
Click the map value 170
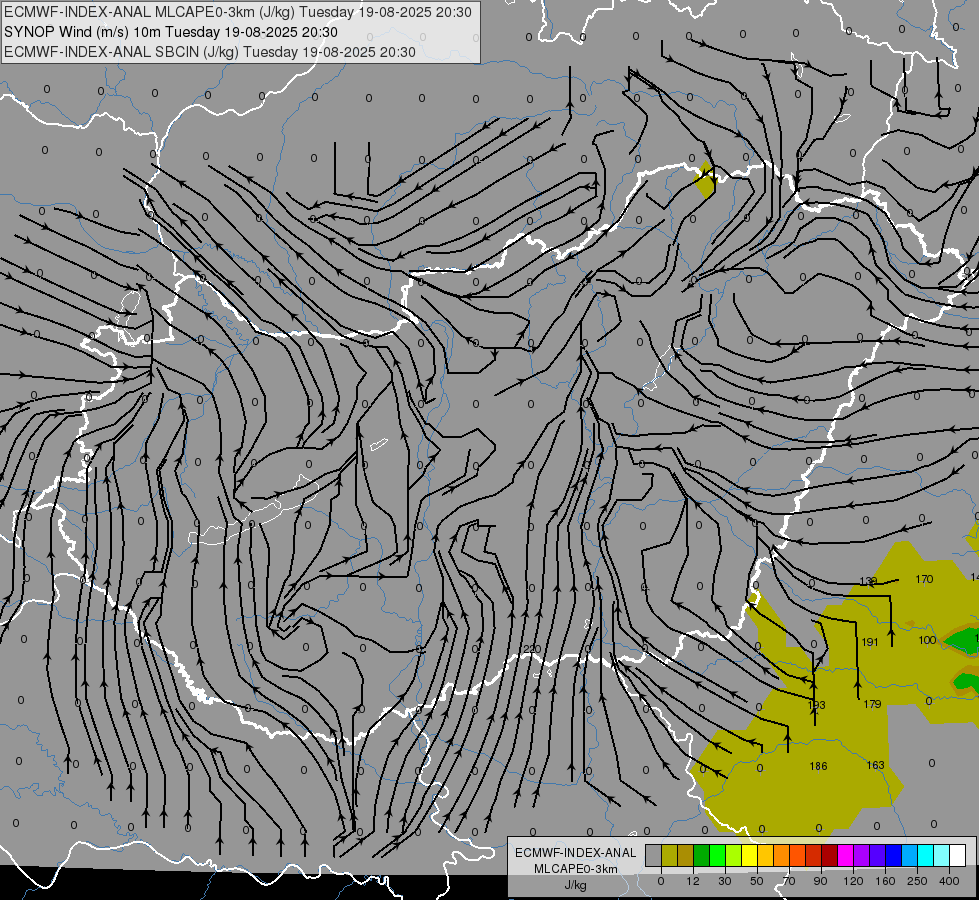click(x=924, y=579)
